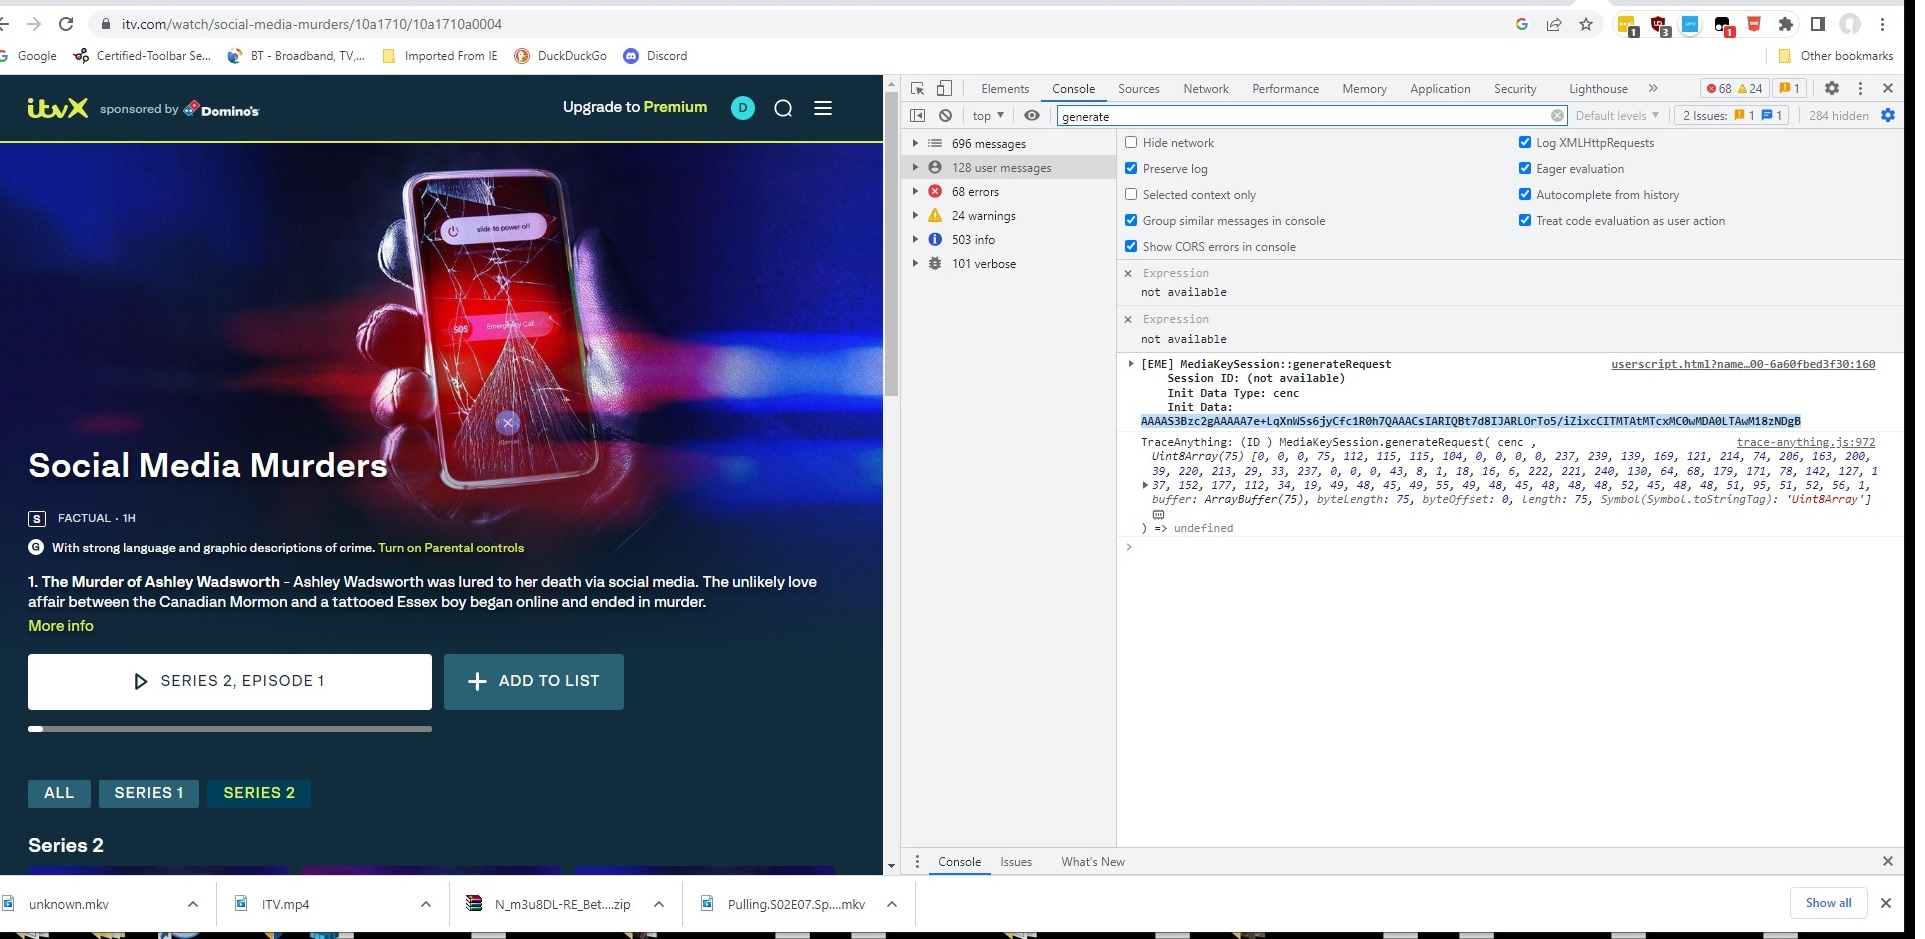The width and height of the screenshot is (1925, 939).
Task: Toggle Eager evaluation checkbox
Action: coord(1525,168)
